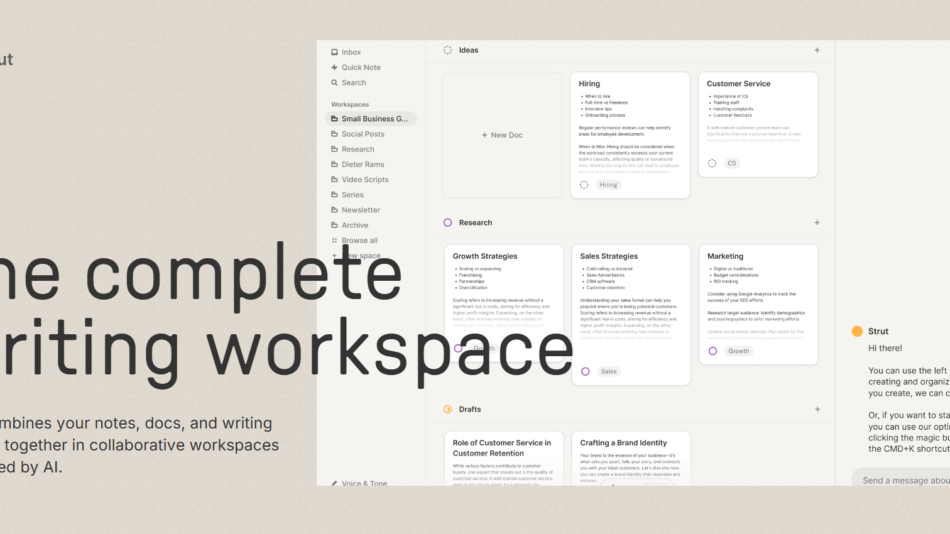This screenshot has width=950, height=534.
Task: Click plus icon in the Ideas section header
Action: point(817,50)
